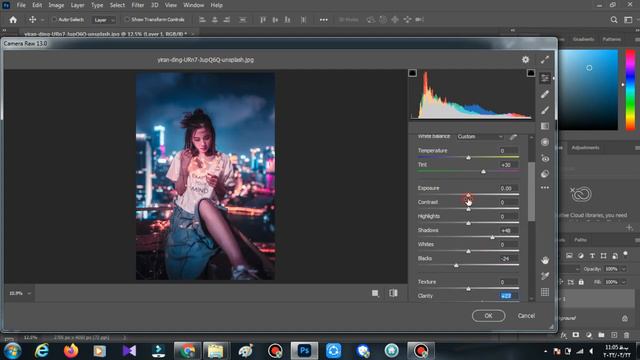The image size is (640, 360).
Task: Switch to the Paths tab
Action: point(580,240)
